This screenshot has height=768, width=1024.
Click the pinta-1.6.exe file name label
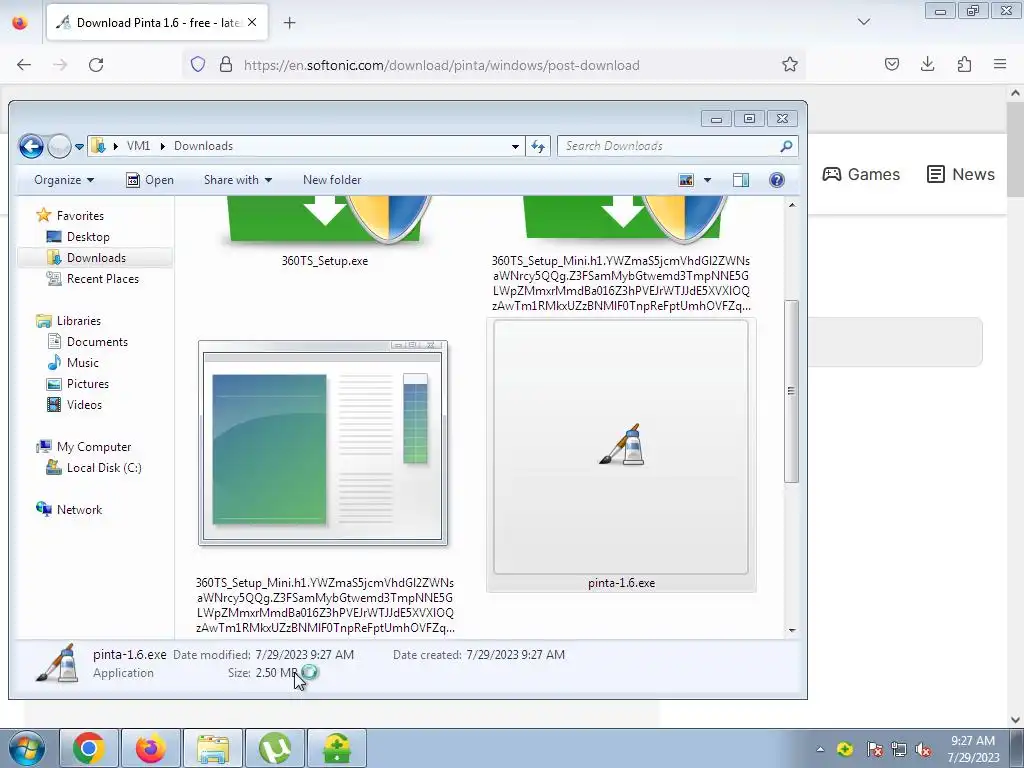tap(621, 583)
